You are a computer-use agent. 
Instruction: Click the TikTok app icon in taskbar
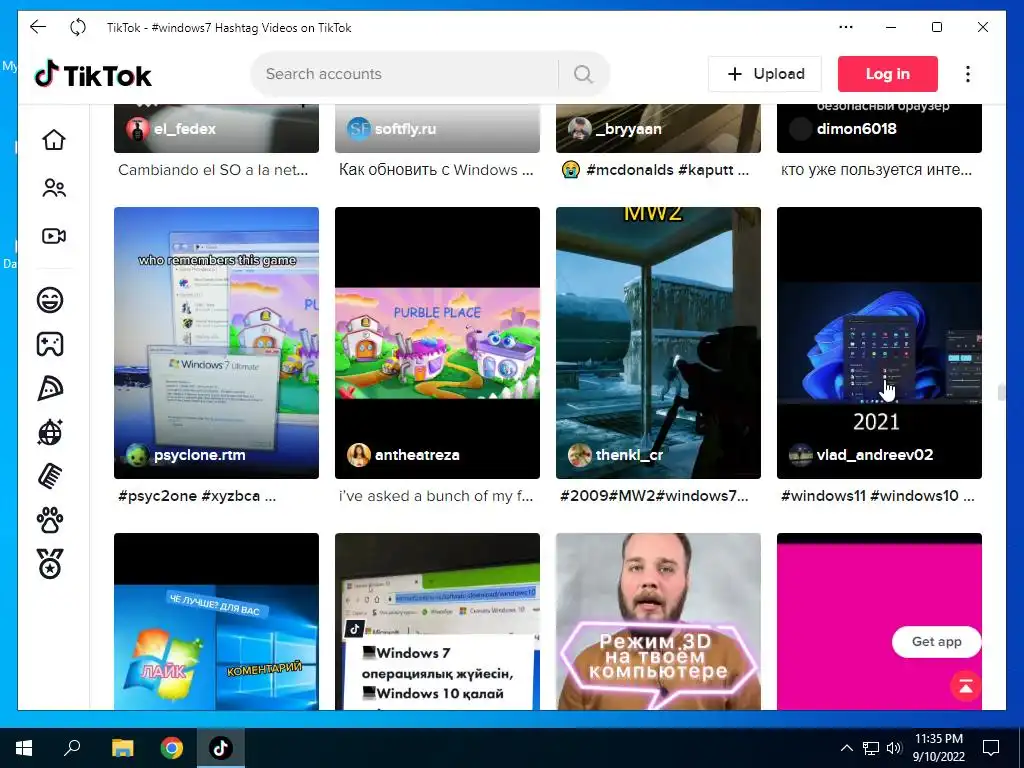(x=221, y=748)
